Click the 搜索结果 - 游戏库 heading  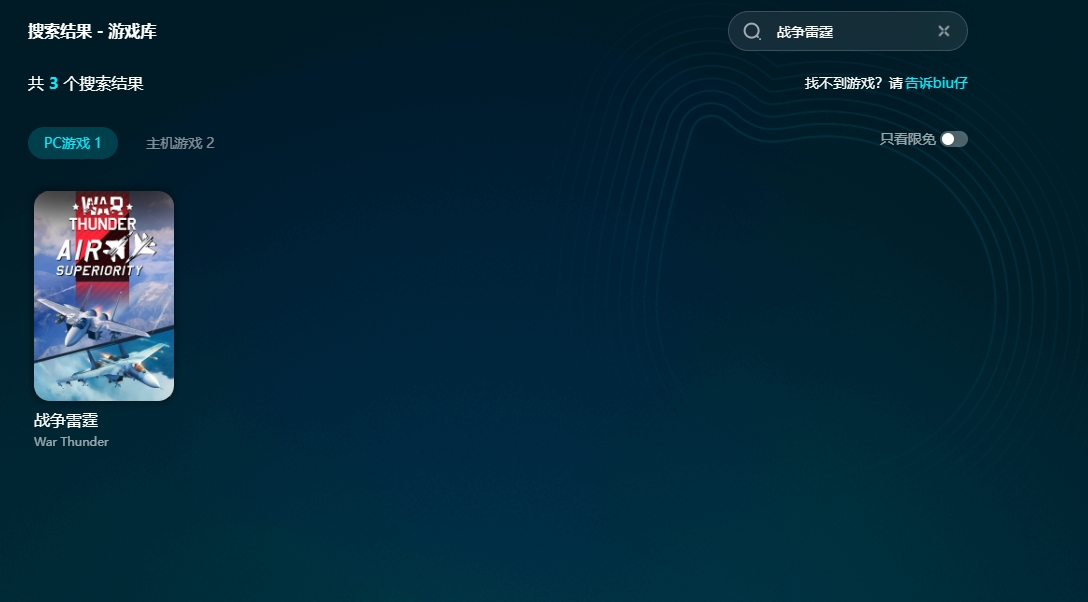[x=92, y=31]
